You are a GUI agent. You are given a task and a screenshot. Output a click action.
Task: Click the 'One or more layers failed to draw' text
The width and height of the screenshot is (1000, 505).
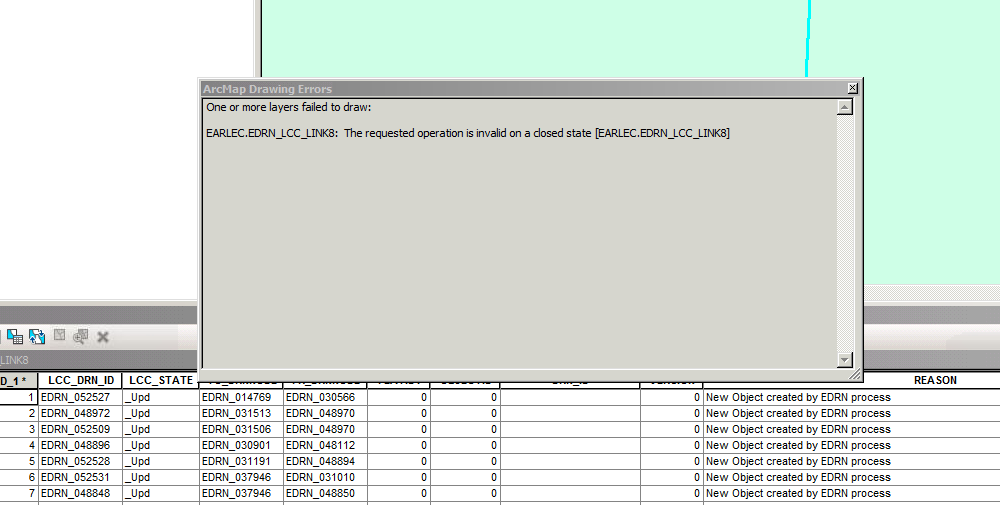click(288, 107)
